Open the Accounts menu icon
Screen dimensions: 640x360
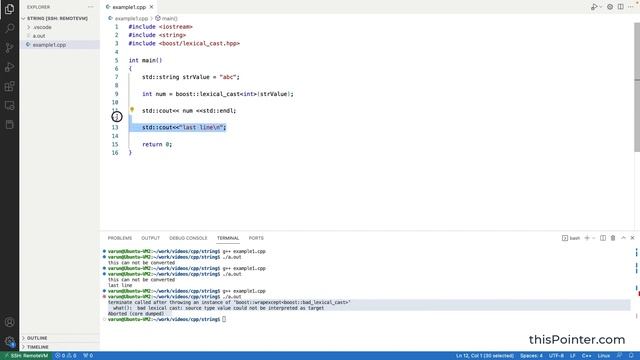pyautogui.click(x=9, y=322)
